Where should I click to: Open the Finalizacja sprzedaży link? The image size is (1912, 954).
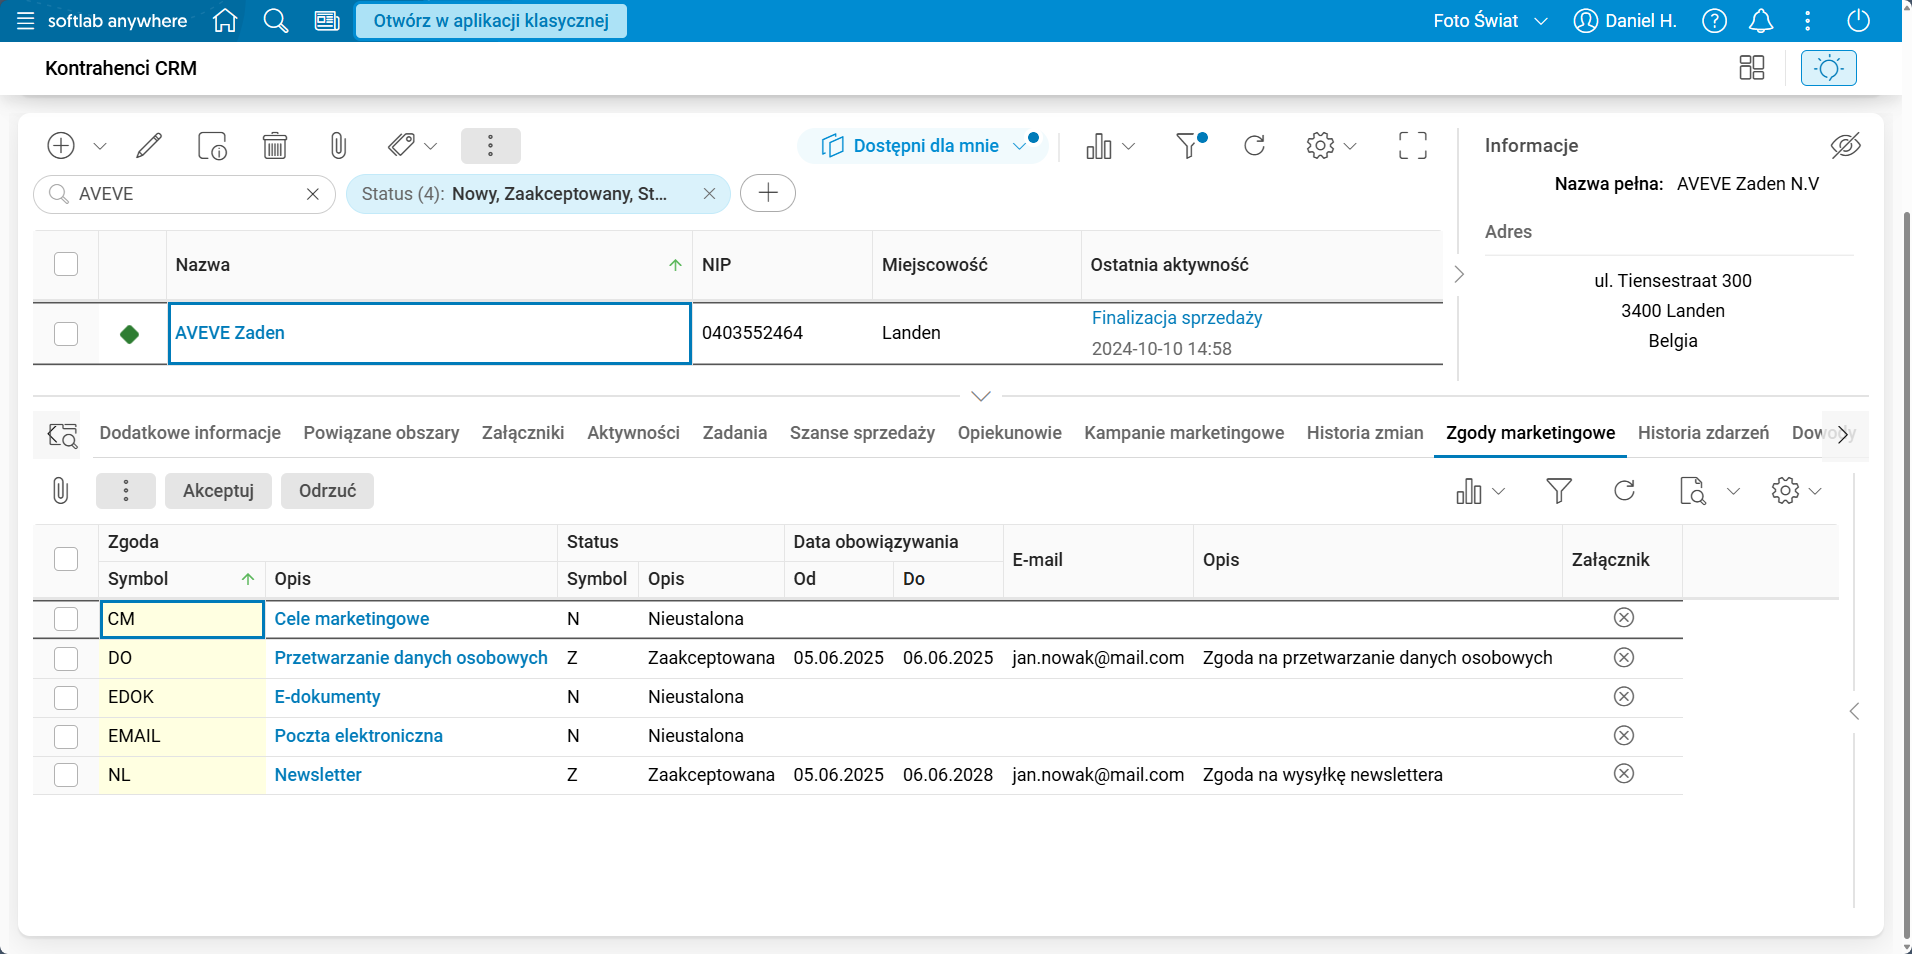click(1176, 318)
